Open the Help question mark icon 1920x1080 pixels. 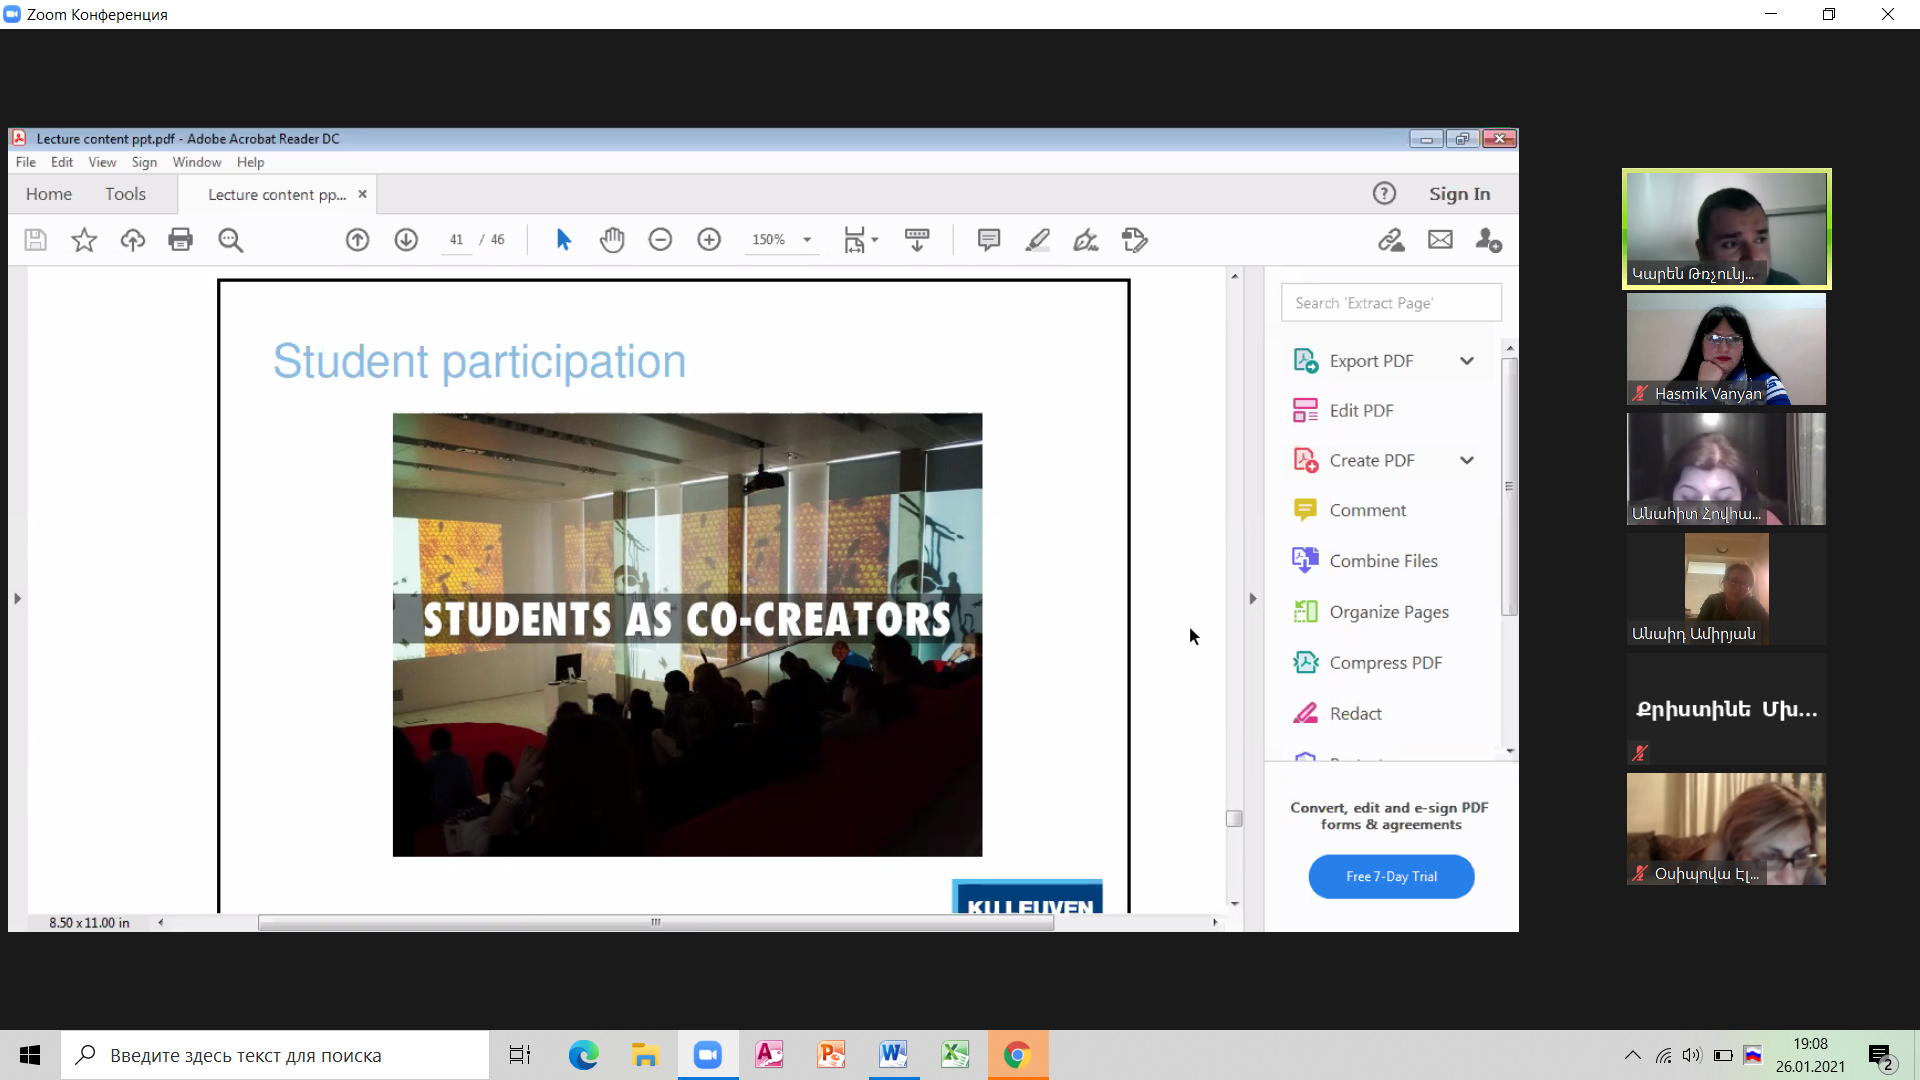[x=1384, y=194]
